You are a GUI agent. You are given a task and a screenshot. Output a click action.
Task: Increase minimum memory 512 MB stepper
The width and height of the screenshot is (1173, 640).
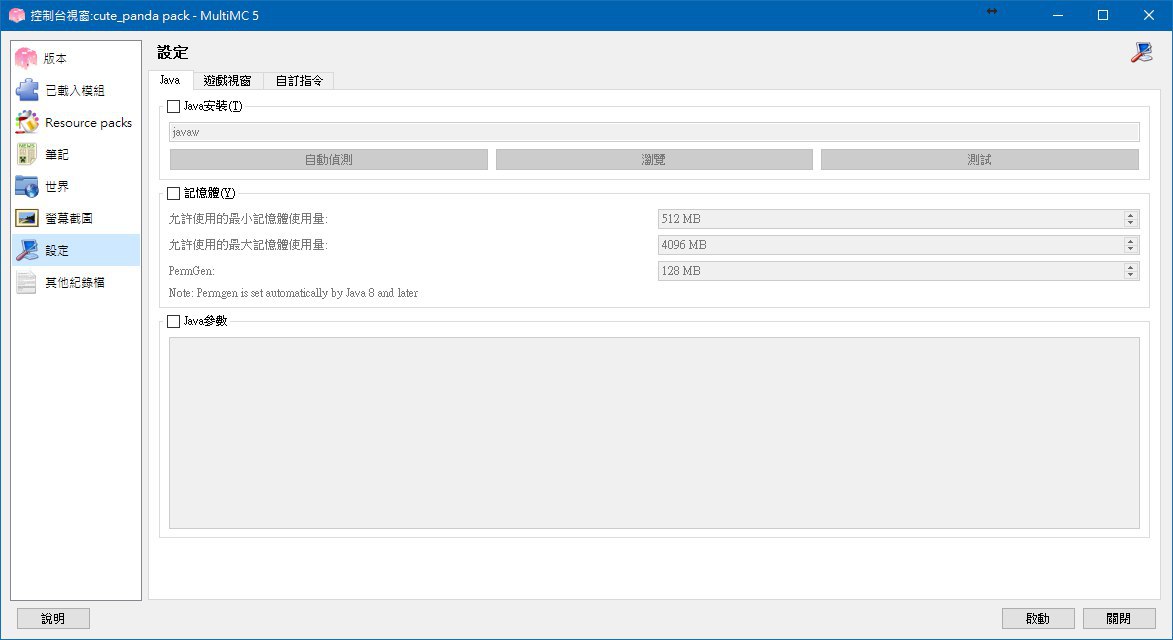[1130, 215]
